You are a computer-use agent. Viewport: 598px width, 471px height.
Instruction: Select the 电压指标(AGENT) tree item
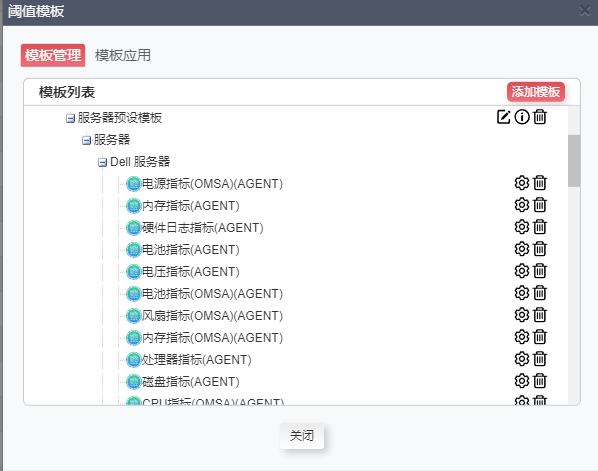pos(190,272)
